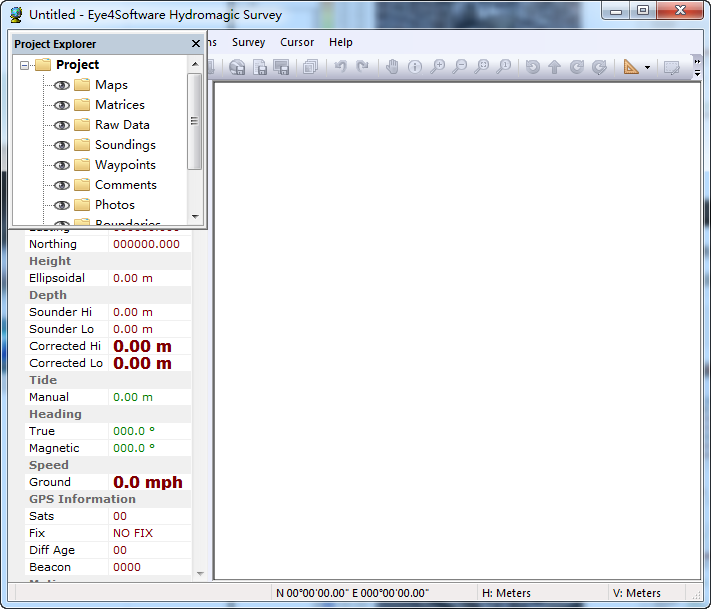
Task: Click the Northing value 000000.000
Action: point(146,244)
